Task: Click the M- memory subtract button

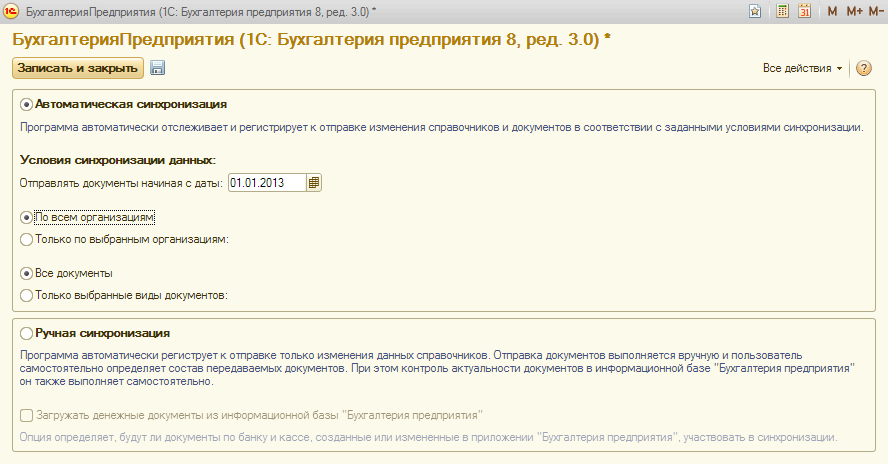Action: [x=876, y=11]
